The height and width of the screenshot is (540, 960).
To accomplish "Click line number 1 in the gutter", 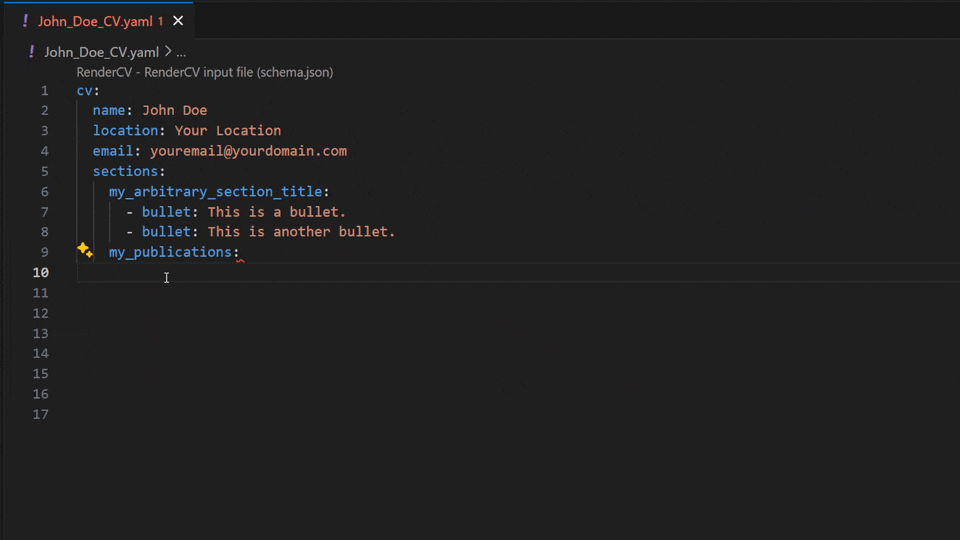I will [x=44, y=91].
